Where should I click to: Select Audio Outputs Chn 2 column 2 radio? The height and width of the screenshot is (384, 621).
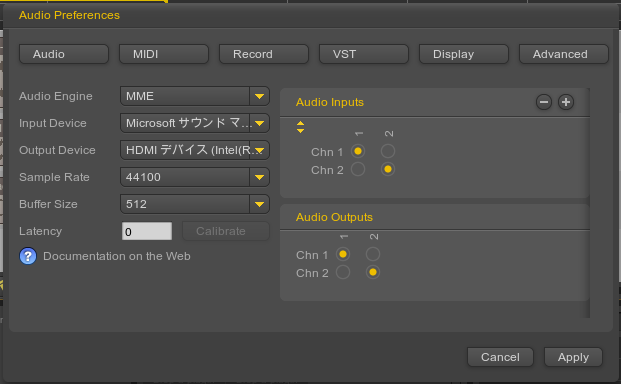tap(373, 272)
